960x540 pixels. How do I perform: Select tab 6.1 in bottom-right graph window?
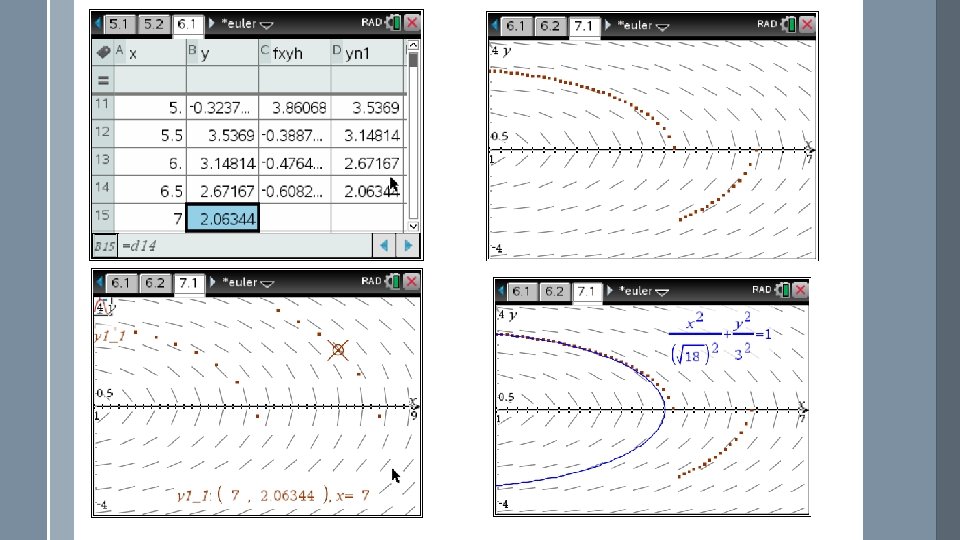(521, 291)
